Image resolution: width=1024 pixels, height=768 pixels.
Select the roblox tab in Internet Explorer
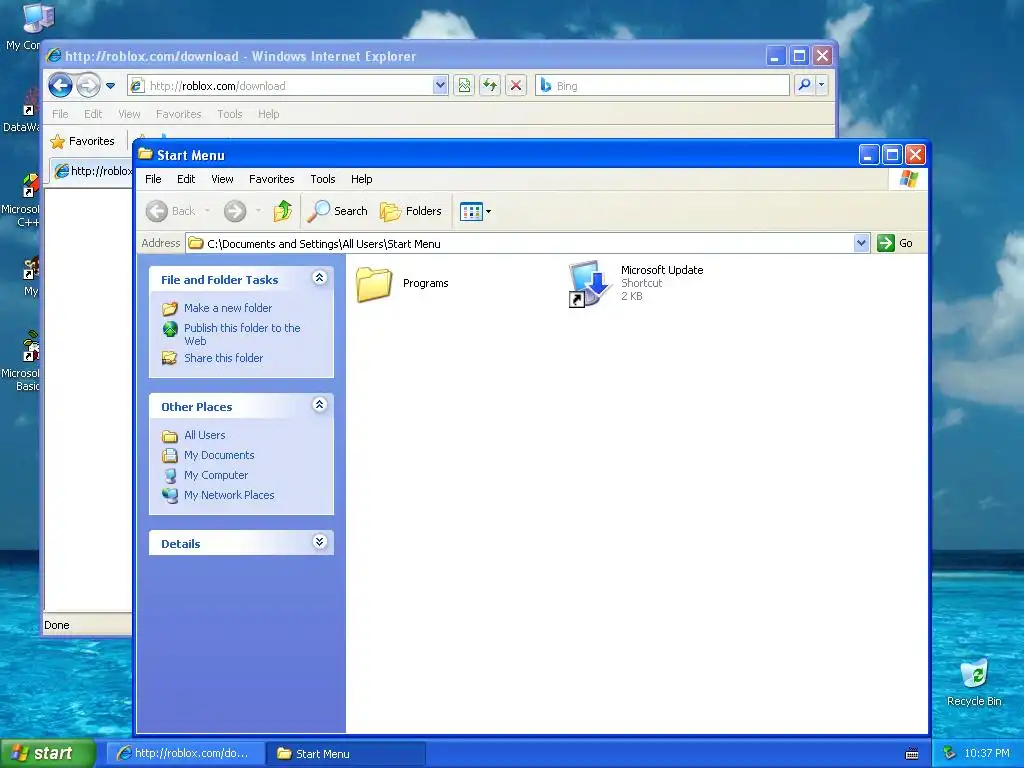[93, 171]
